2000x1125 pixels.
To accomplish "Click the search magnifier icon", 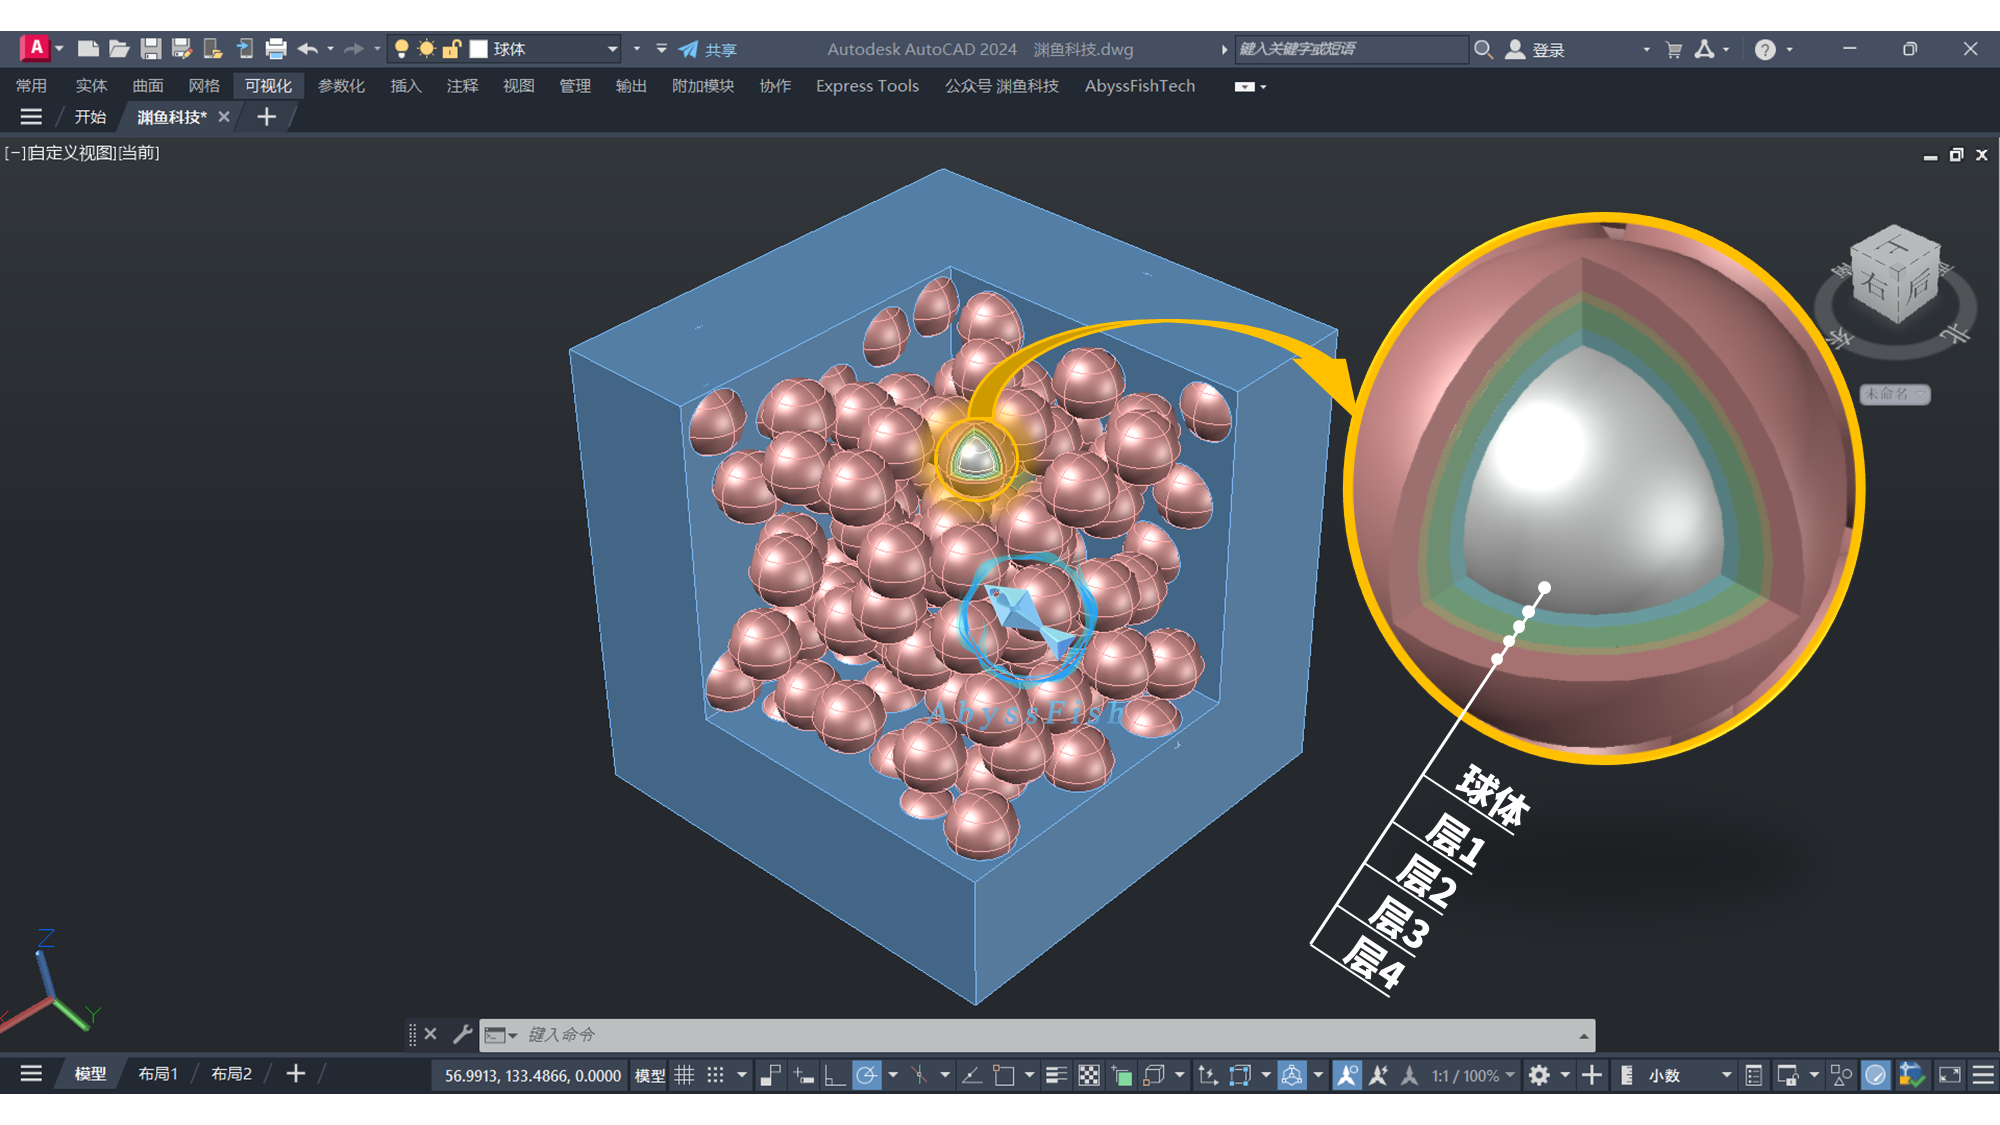I will click(1483, 49).
